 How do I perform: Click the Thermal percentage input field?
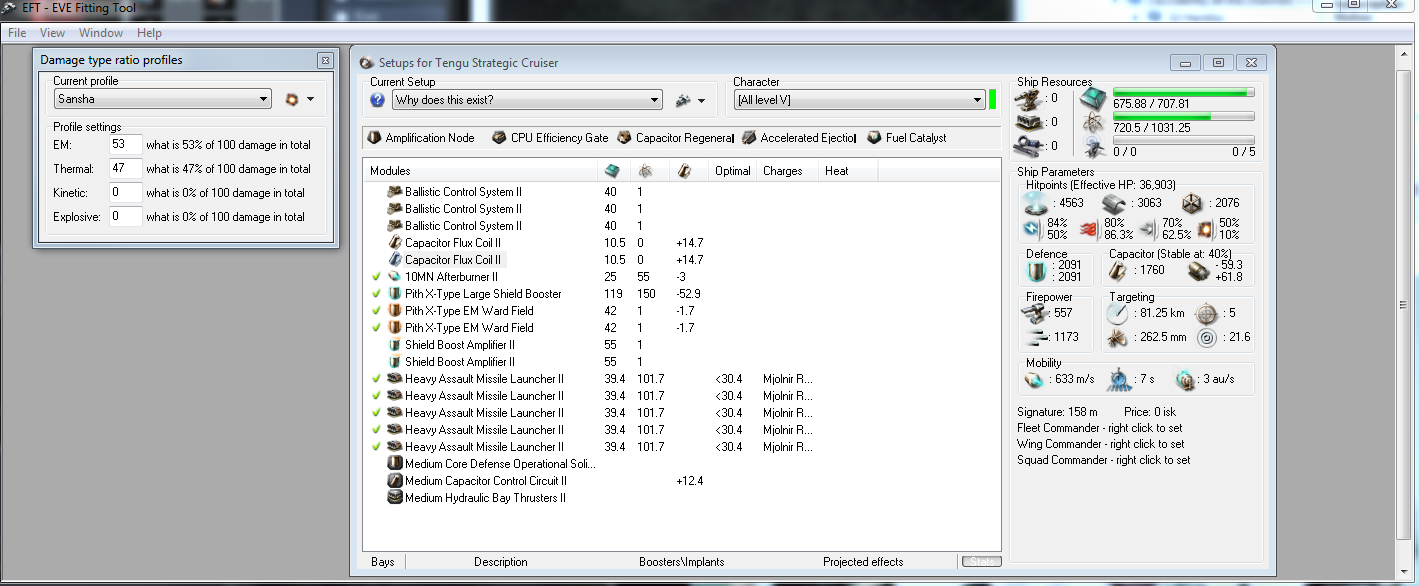pos(126,169)
